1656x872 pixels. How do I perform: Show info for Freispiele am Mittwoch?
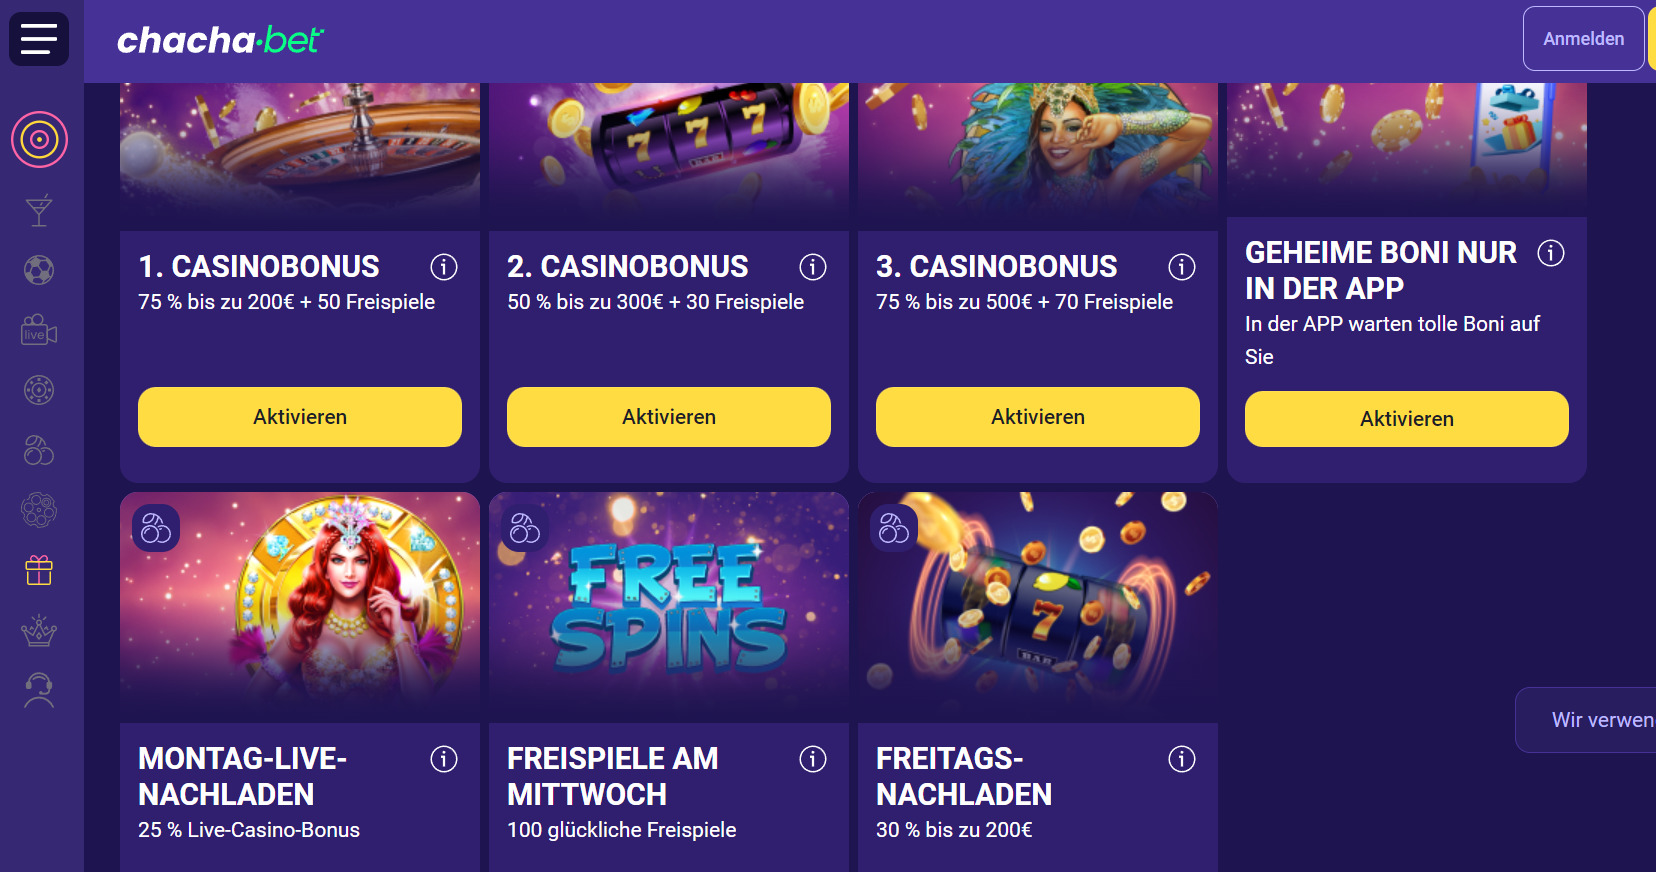[x=813, y=759]
